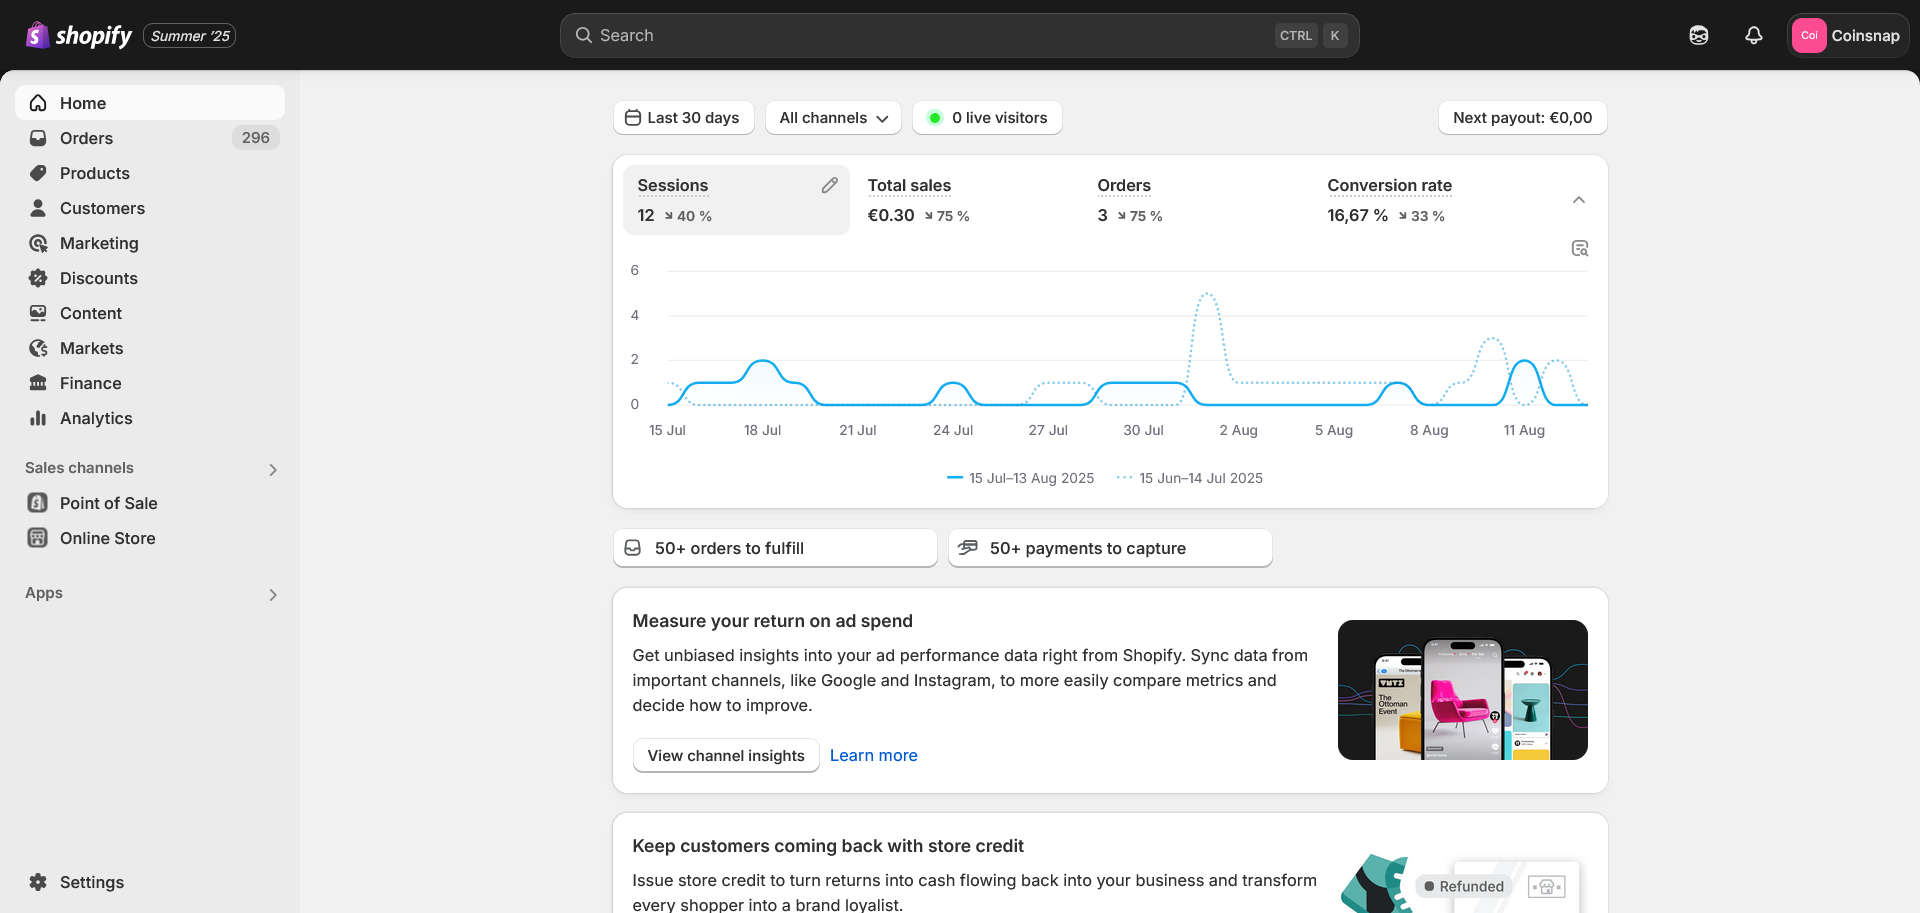Click the pencil edit icon on Sessions card
Viewport: 1920px width, 913px height.
(x=829, y=186)
